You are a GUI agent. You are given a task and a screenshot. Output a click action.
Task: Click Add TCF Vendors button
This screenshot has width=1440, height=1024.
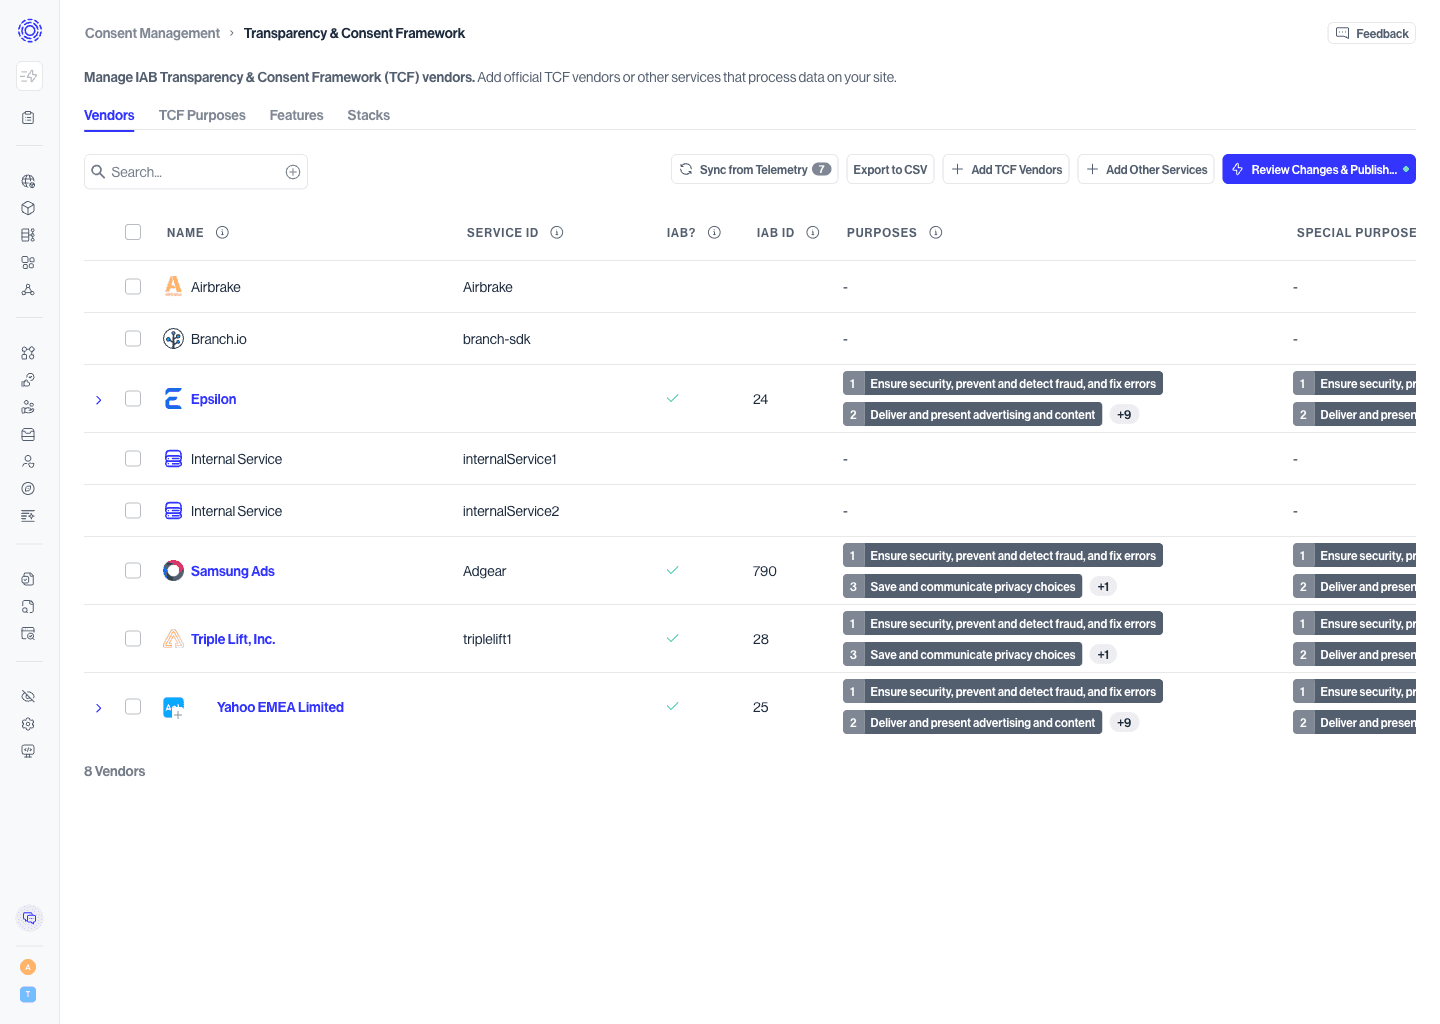click(x=1006, y=169)
